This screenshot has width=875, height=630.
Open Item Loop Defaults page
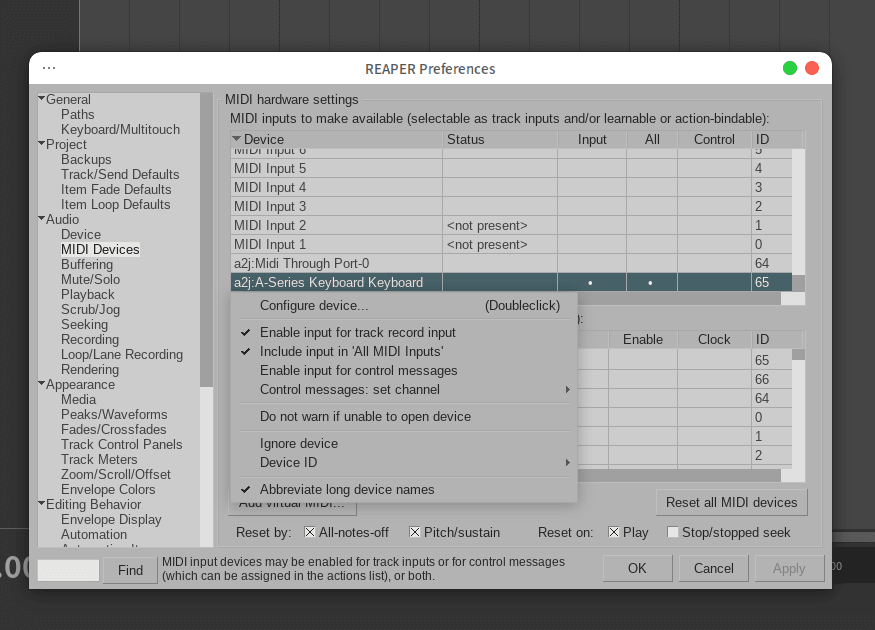[x=116, y=205]
